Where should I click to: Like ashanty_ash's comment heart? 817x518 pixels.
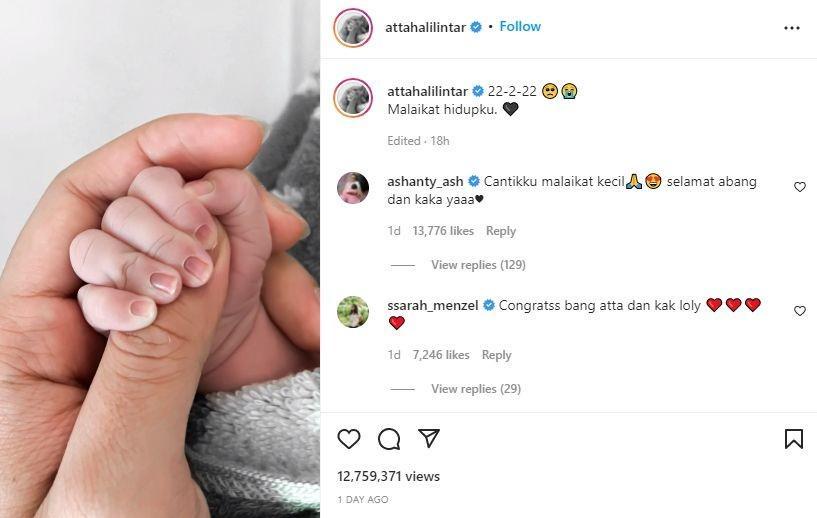coord(800,187)
